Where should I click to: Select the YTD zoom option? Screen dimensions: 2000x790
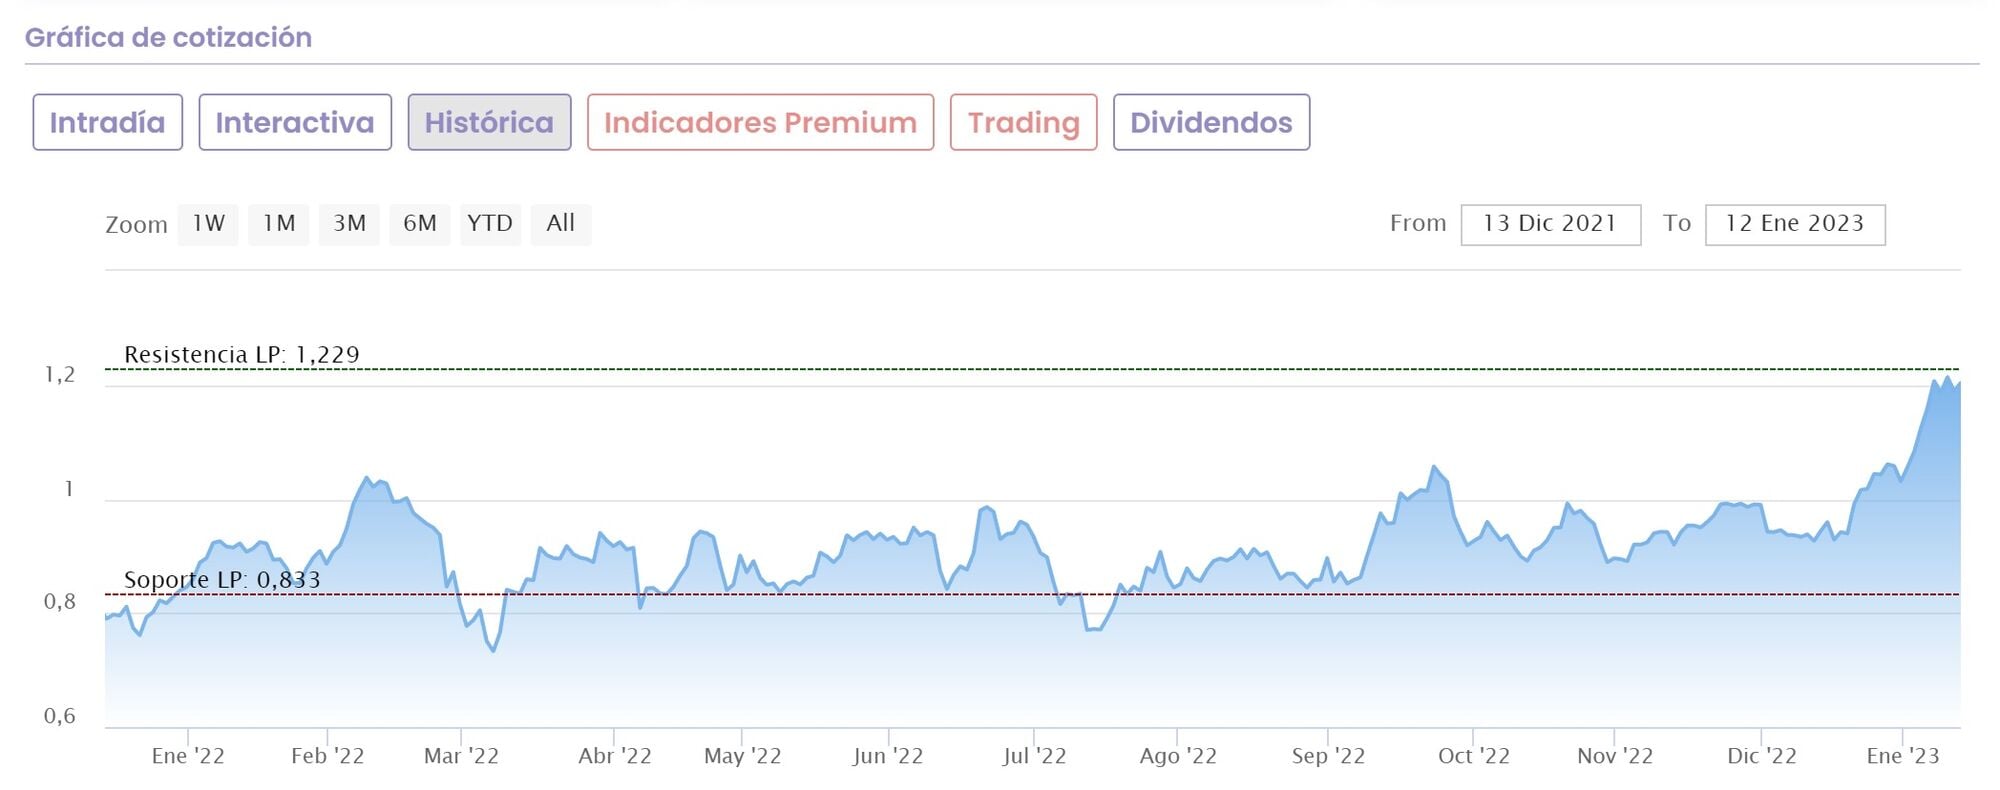click(490, 224)
